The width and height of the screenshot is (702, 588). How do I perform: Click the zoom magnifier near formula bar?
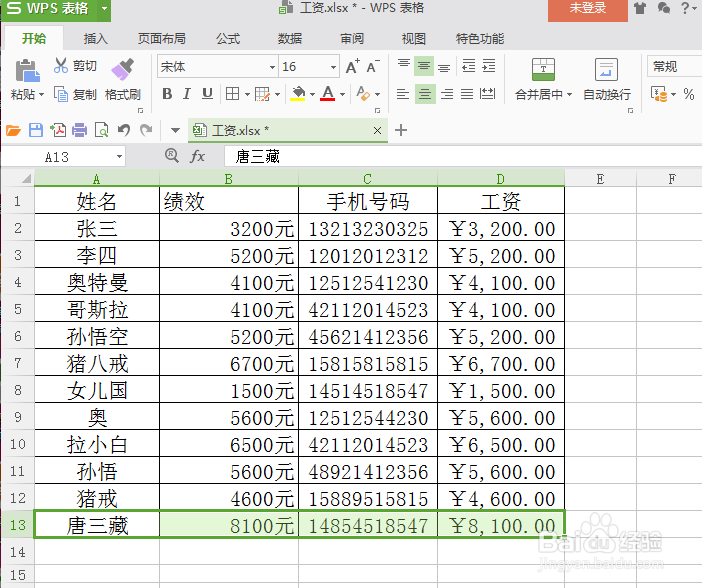pos(171,155)
